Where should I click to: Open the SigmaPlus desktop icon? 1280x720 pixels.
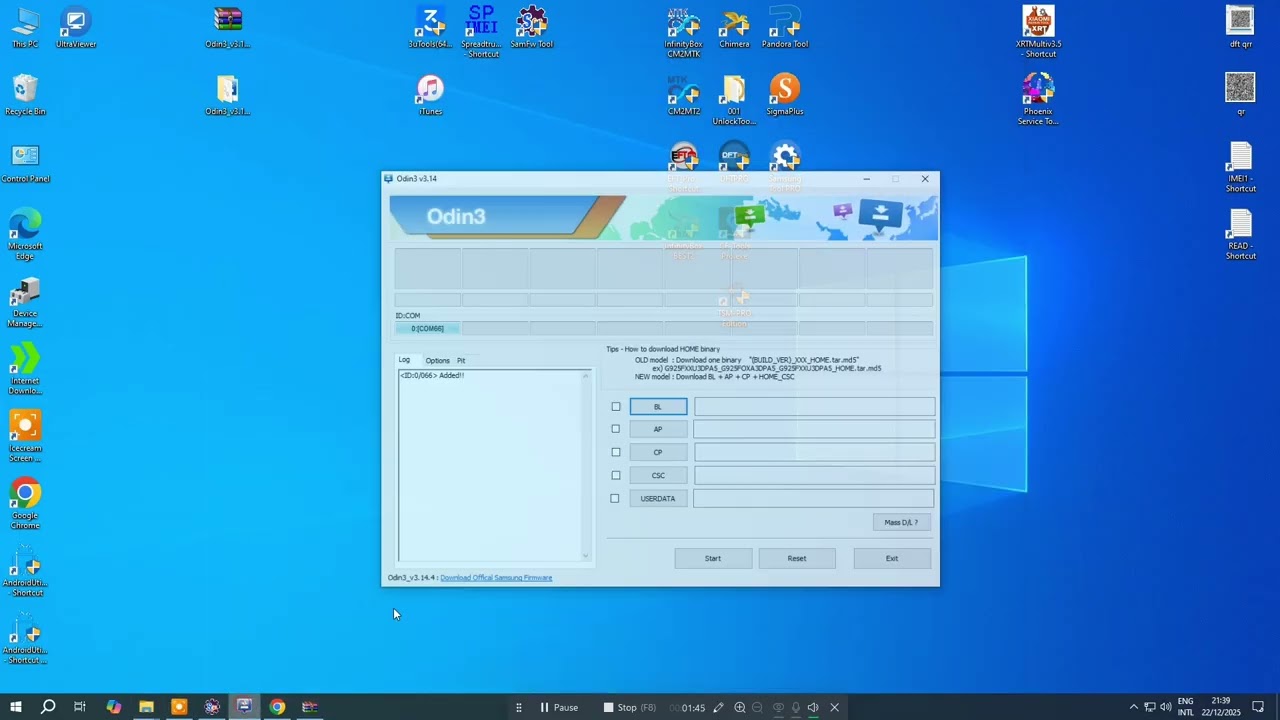tap(785, 95)
